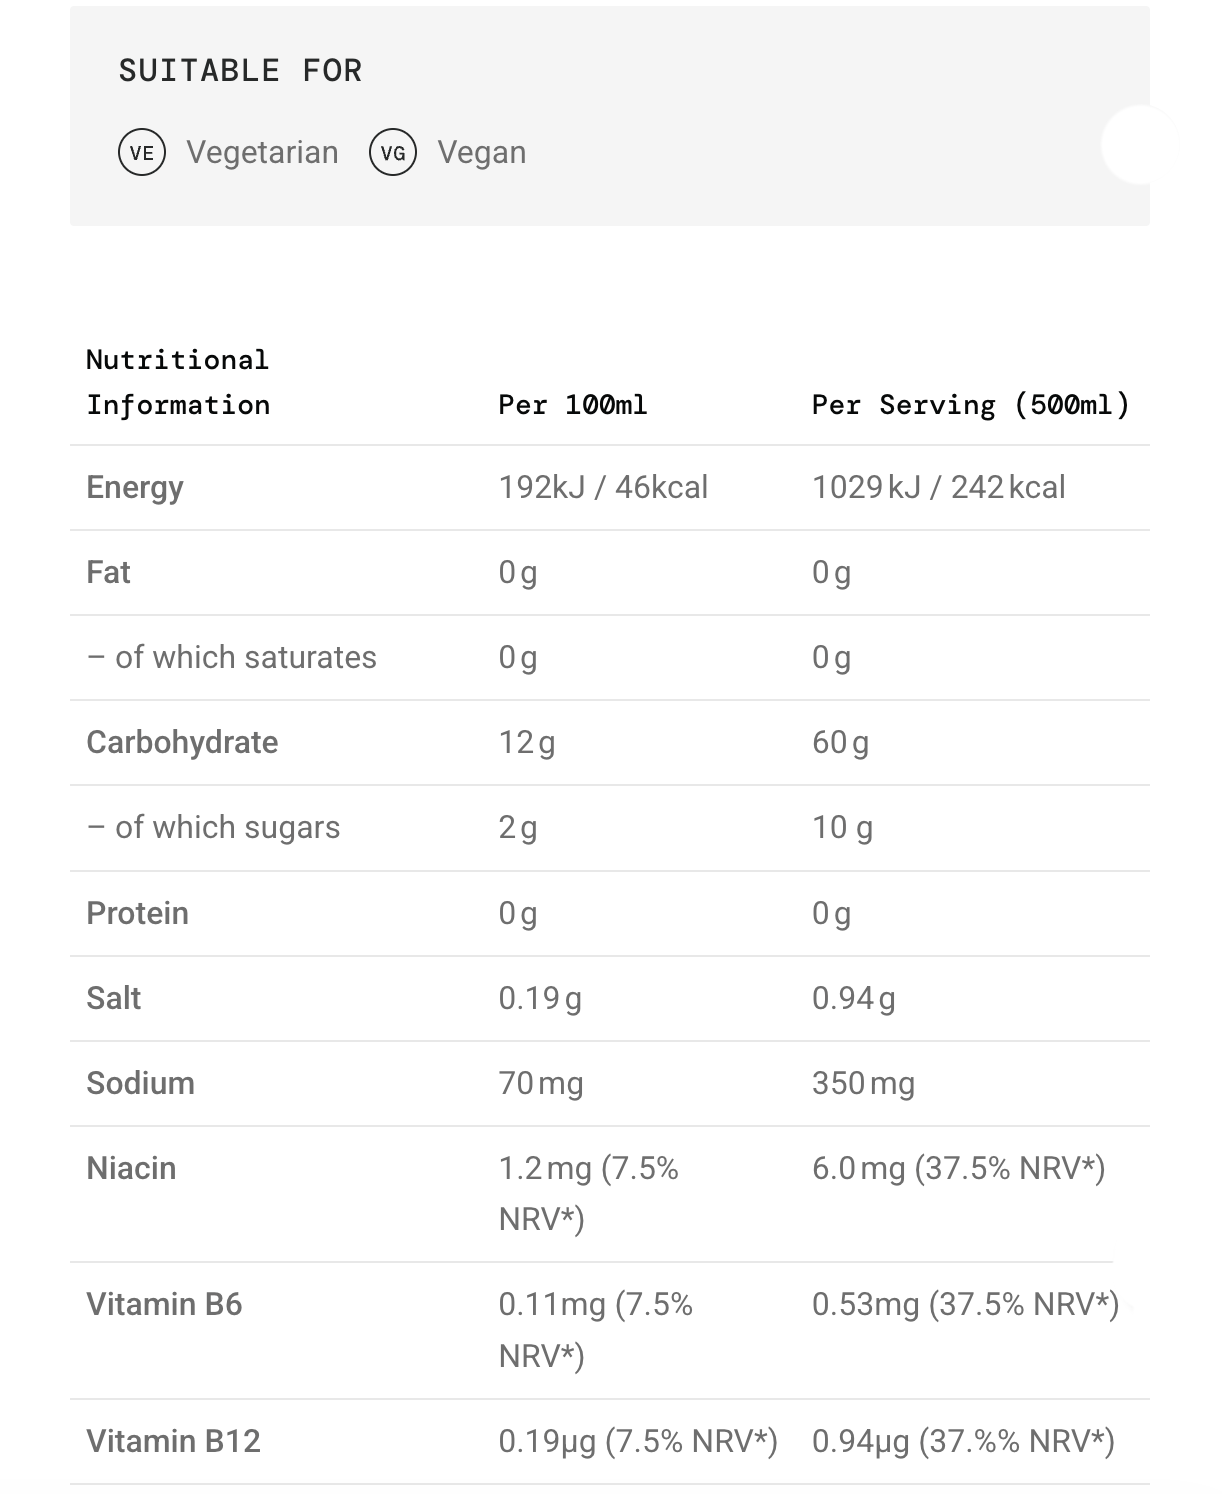
Task: Click the VG vegan badge icon
Action: point(393,153)
